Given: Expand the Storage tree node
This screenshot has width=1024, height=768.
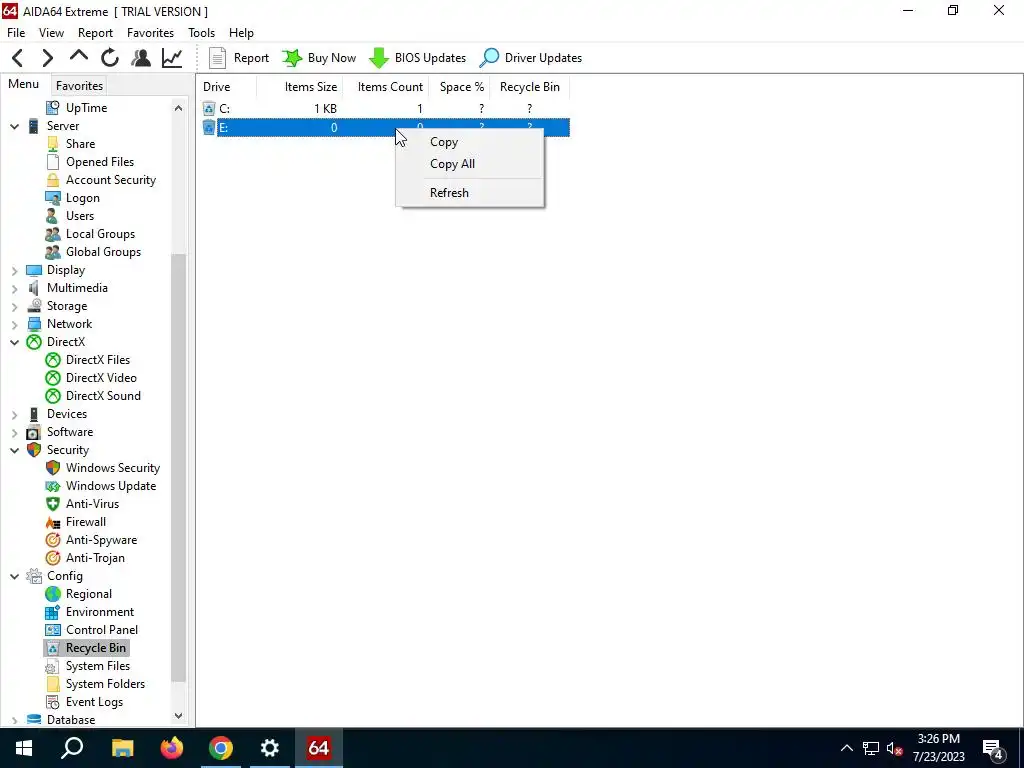Looking at the screenshot, I should (14, 306).
